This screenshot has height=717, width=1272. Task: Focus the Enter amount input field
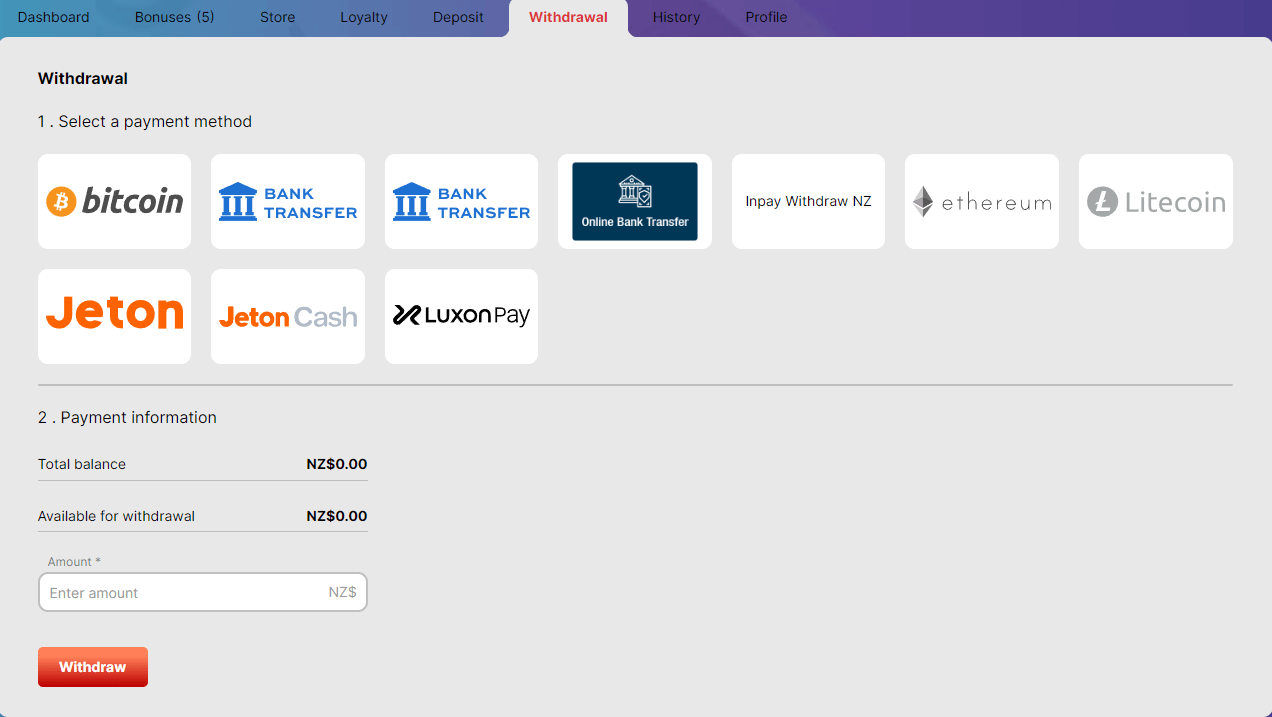(203, 592)
